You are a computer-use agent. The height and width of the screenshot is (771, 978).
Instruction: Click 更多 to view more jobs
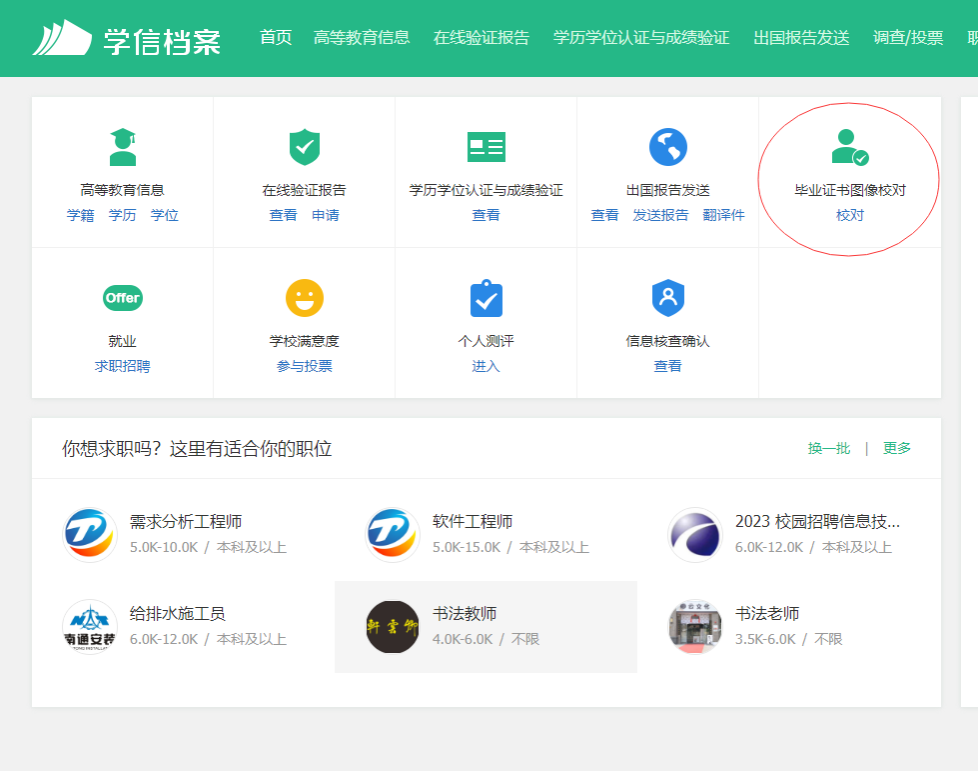tap(897, 448)
